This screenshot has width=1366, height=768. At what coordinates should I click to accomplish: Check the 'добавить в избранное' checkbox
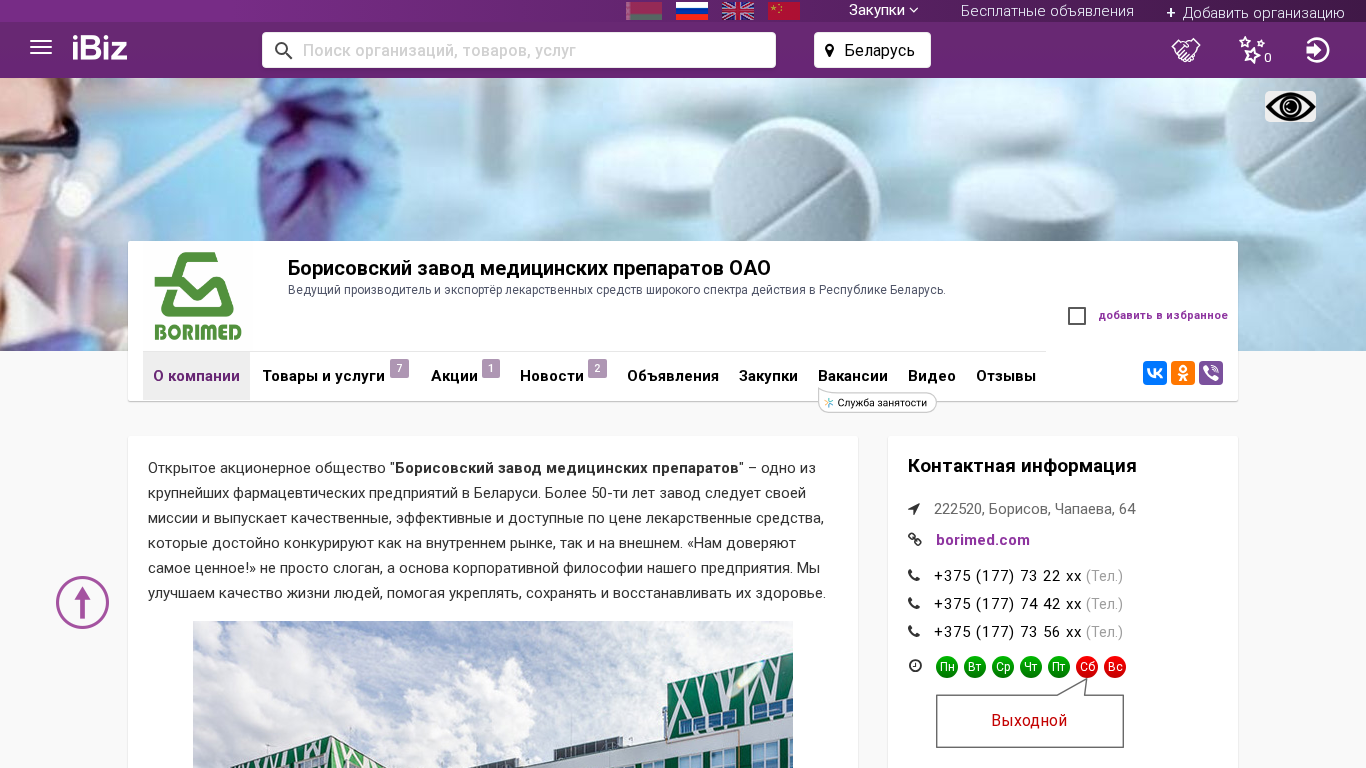pos(1077,316)
